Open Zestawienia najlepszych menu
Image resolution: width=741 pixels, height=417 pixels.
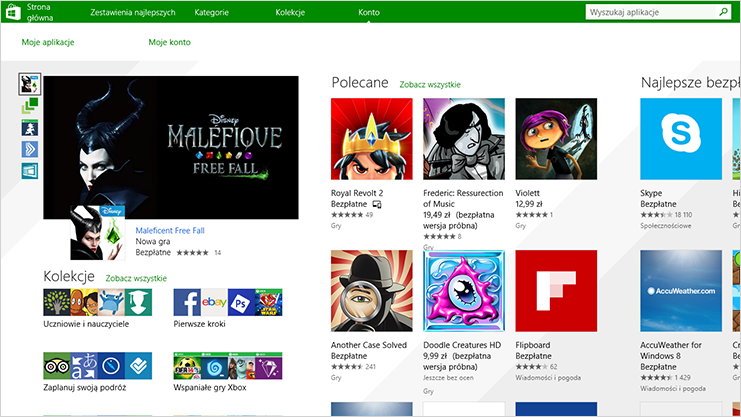point(133,12)
